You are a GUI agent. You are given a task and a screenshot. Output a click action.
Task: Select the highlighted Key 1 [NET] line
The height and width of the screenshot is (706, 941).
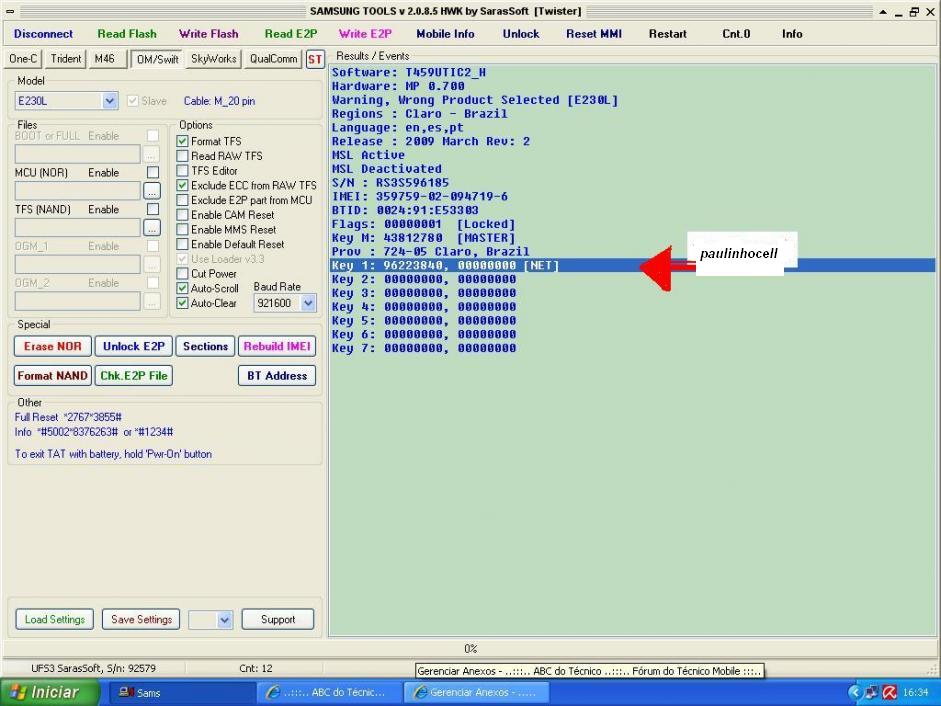tap(633, 265)
